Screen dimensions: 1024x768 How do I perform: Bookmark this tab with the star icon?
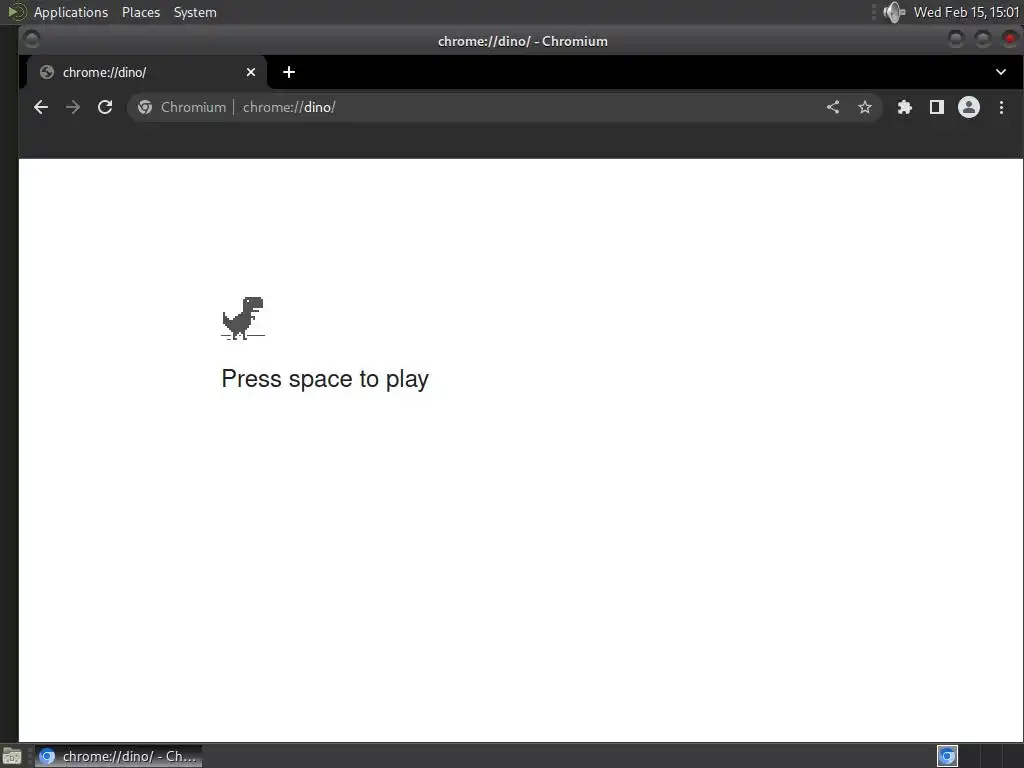pos(865,107)
